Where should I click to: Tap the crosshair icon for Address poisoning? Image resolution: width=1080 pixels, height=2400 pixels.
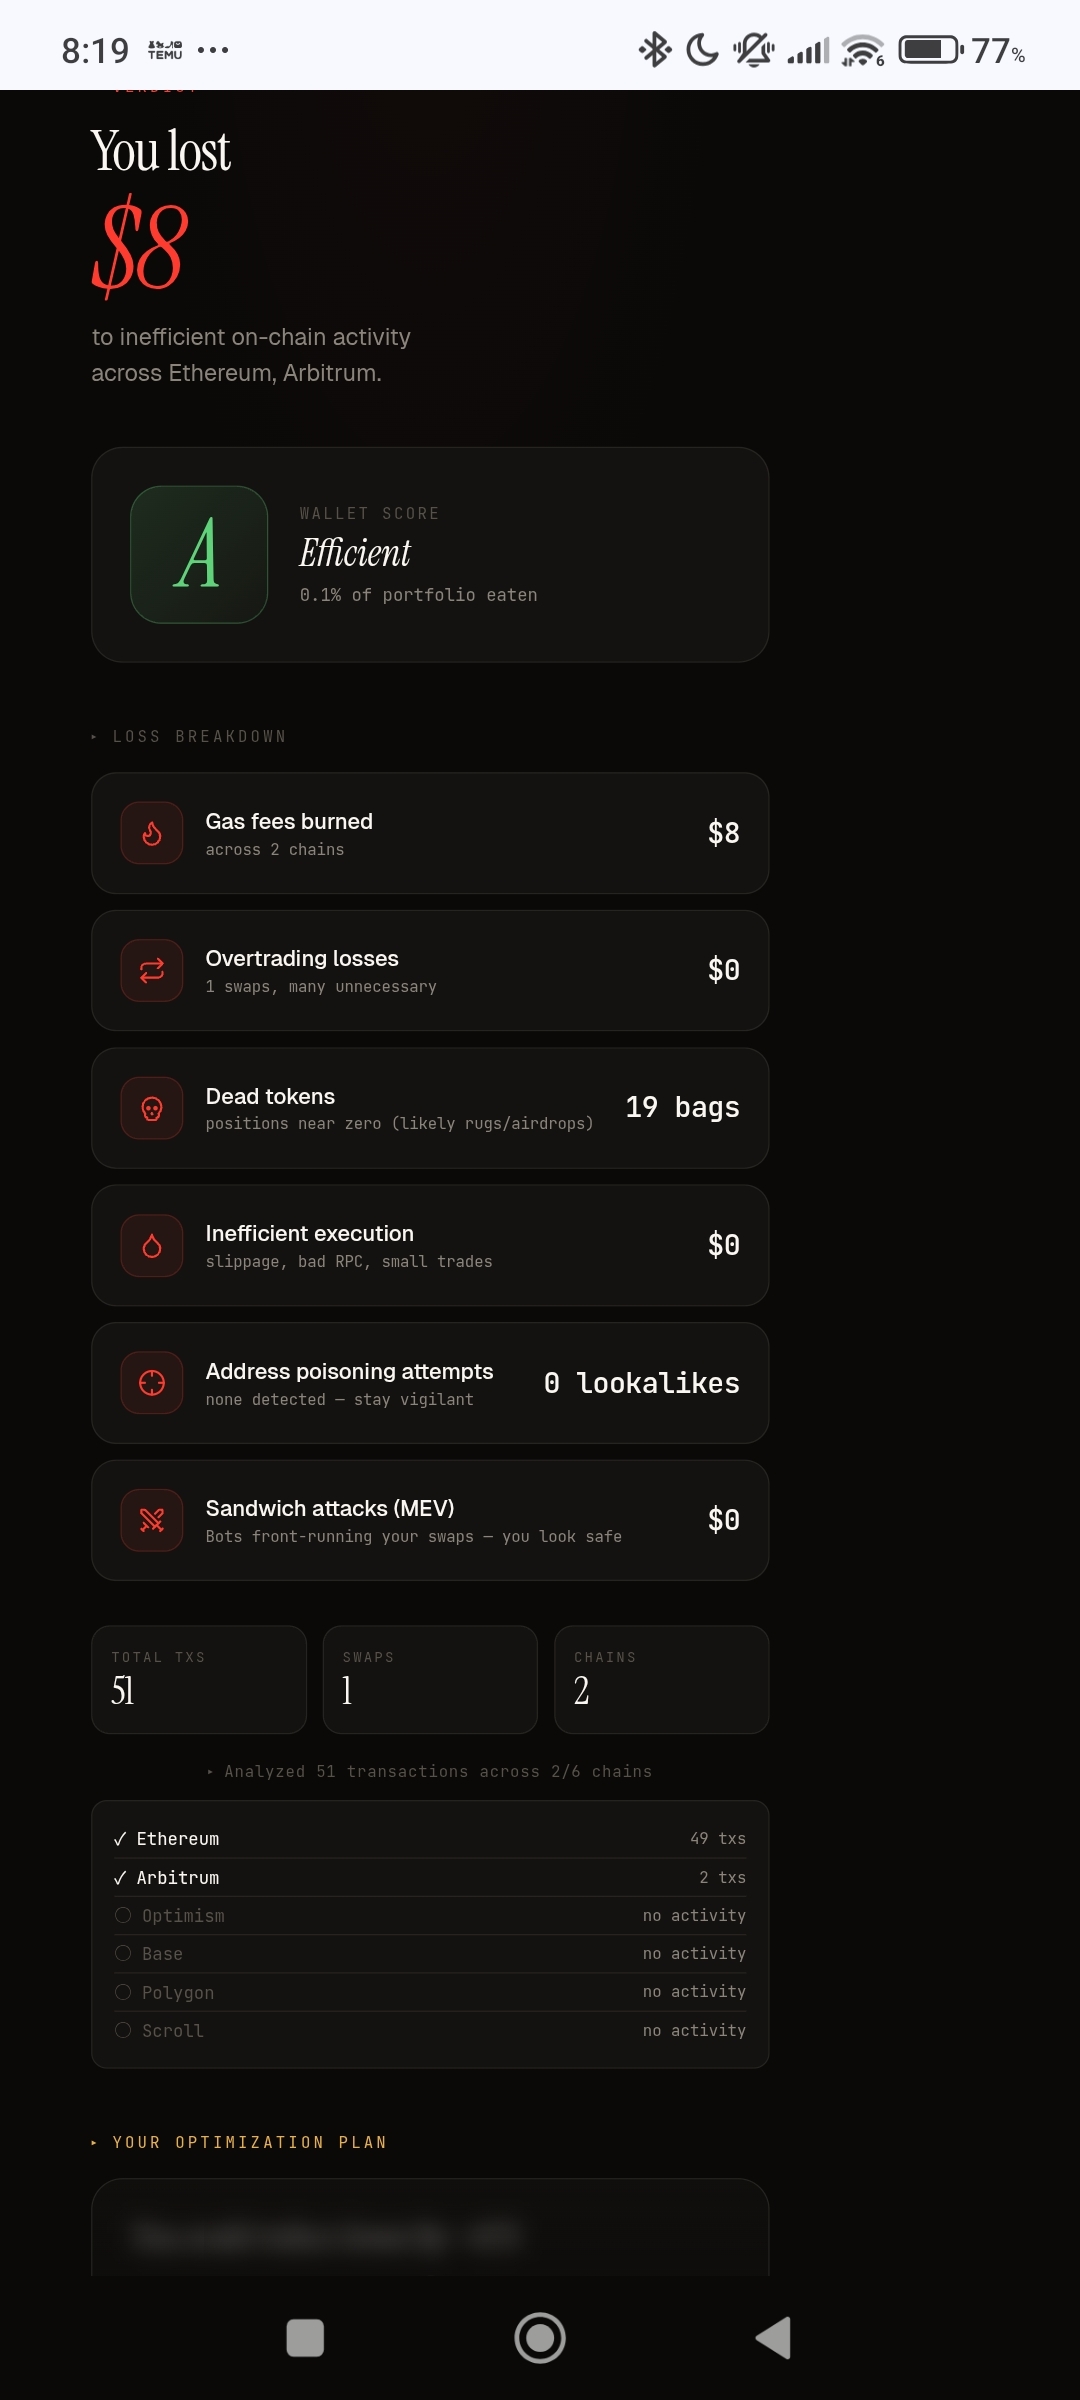[x=152, y=1383]
